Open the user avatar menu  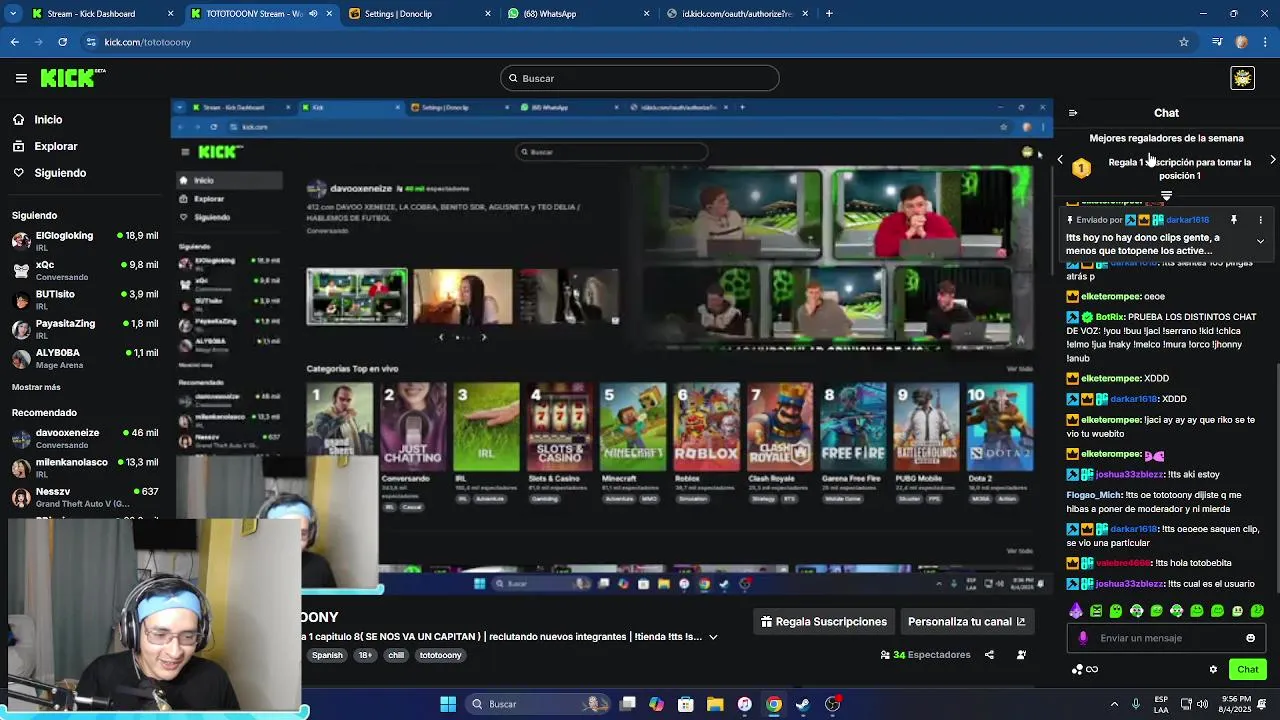point(1242,78)
